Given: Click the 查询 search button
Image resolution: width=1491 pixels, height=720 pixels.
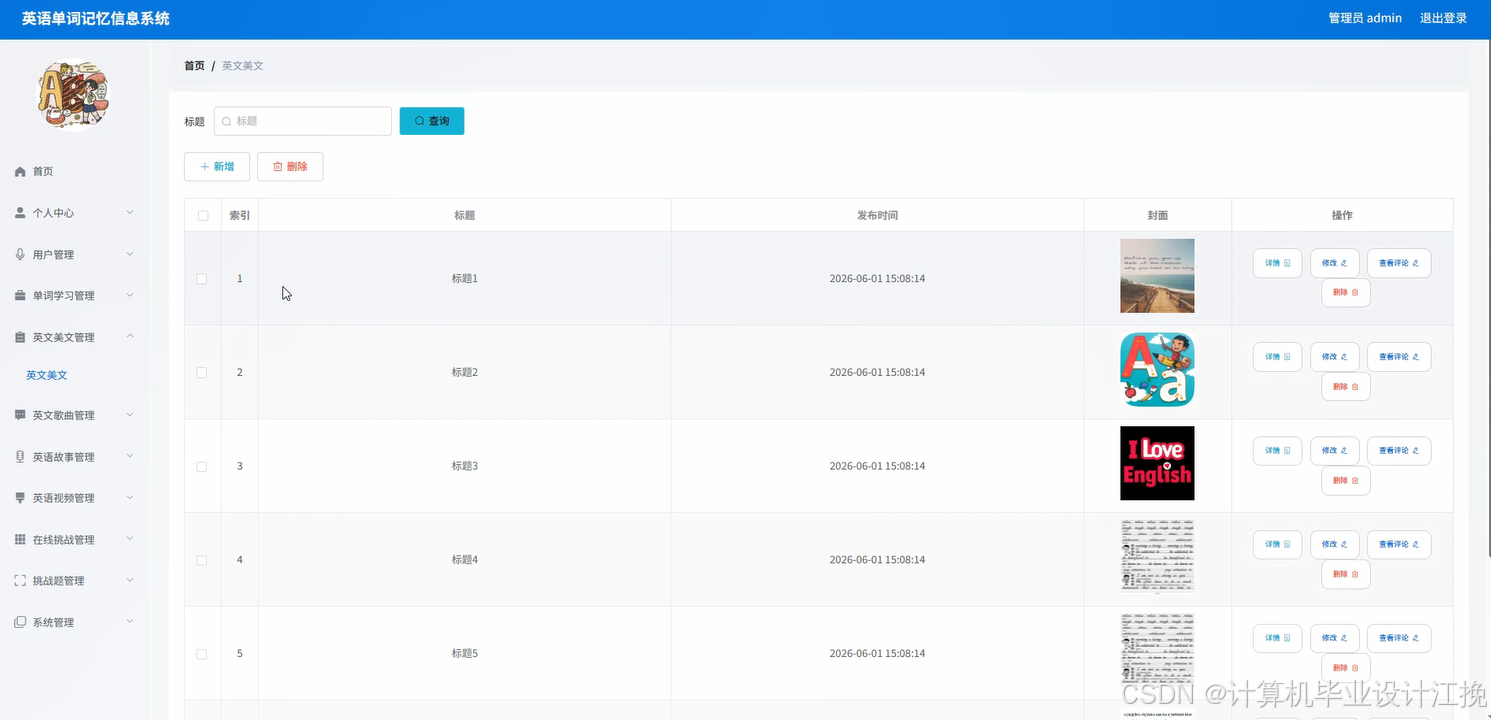Looking at the screenshot, I should [432, 121].
